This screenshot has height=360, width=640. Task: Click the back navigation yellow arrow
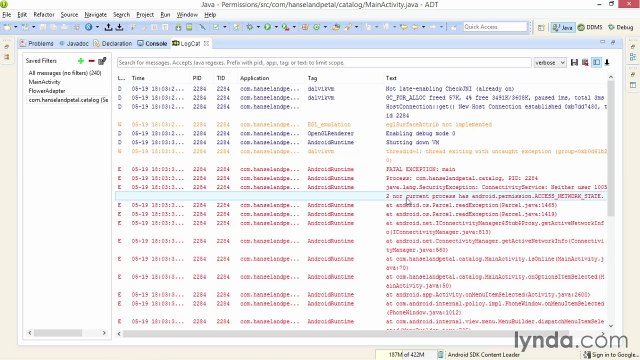[415, 27]
